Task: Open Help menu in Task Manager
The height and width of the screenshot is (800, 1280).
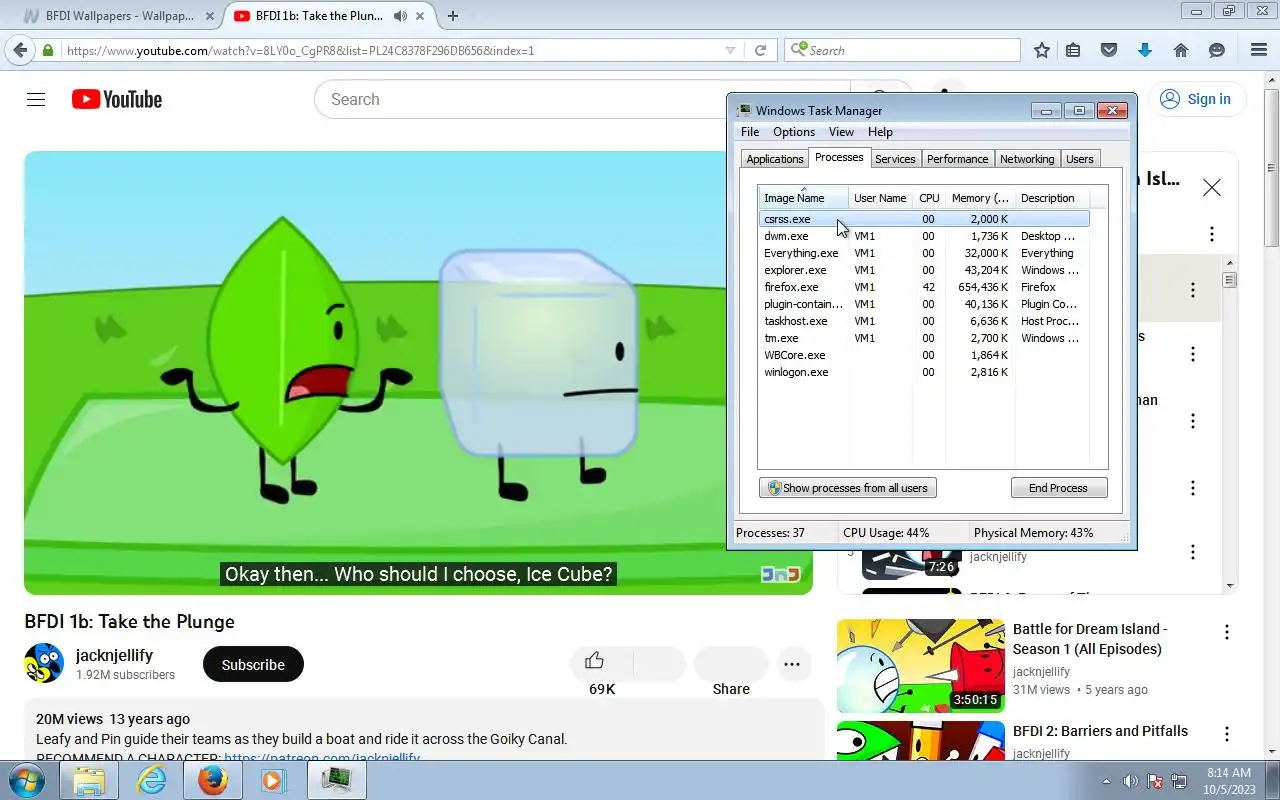Action: pyautogui.click(x=880, y=132)
